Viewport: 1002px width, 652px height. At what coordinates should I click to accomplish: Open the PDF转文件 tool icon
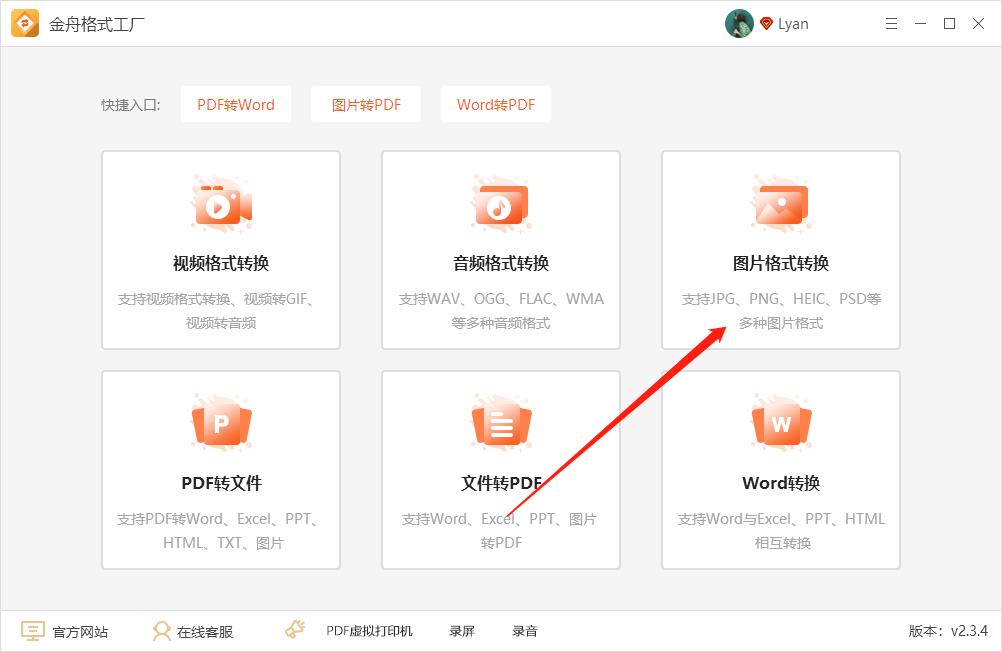pyautogui.click(x=220, y=422)
